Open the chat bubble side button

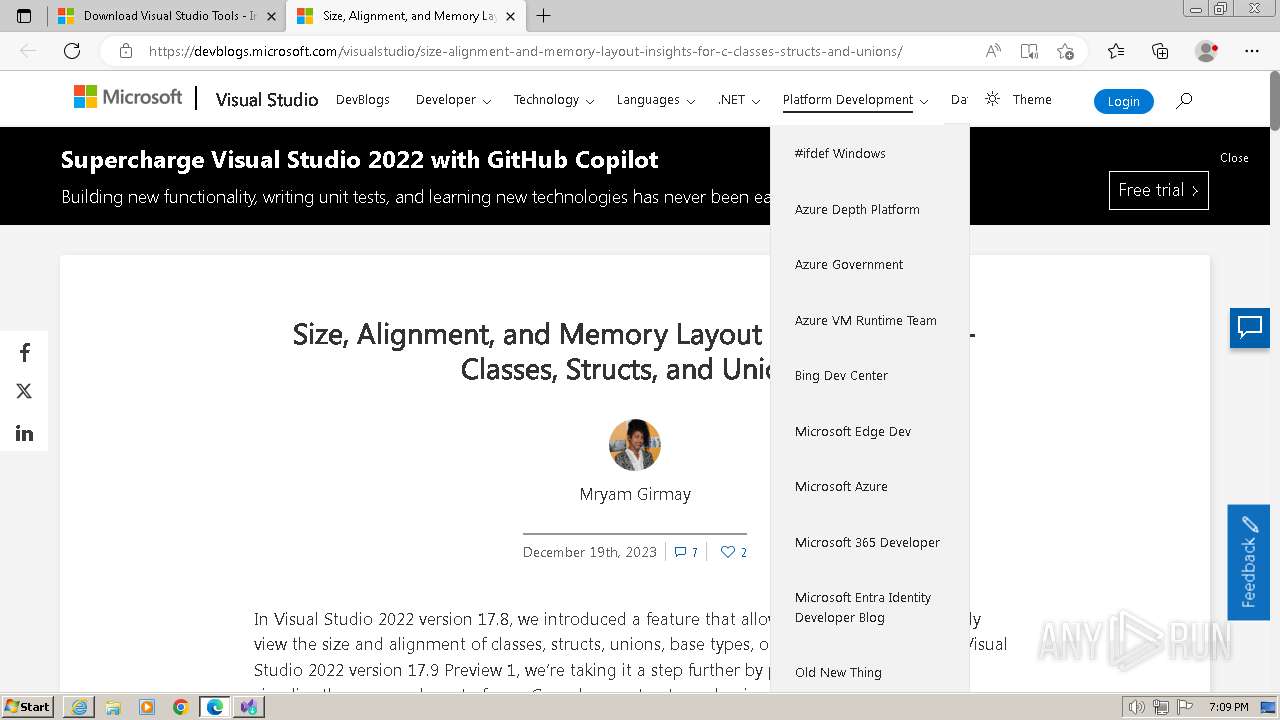1250,328
